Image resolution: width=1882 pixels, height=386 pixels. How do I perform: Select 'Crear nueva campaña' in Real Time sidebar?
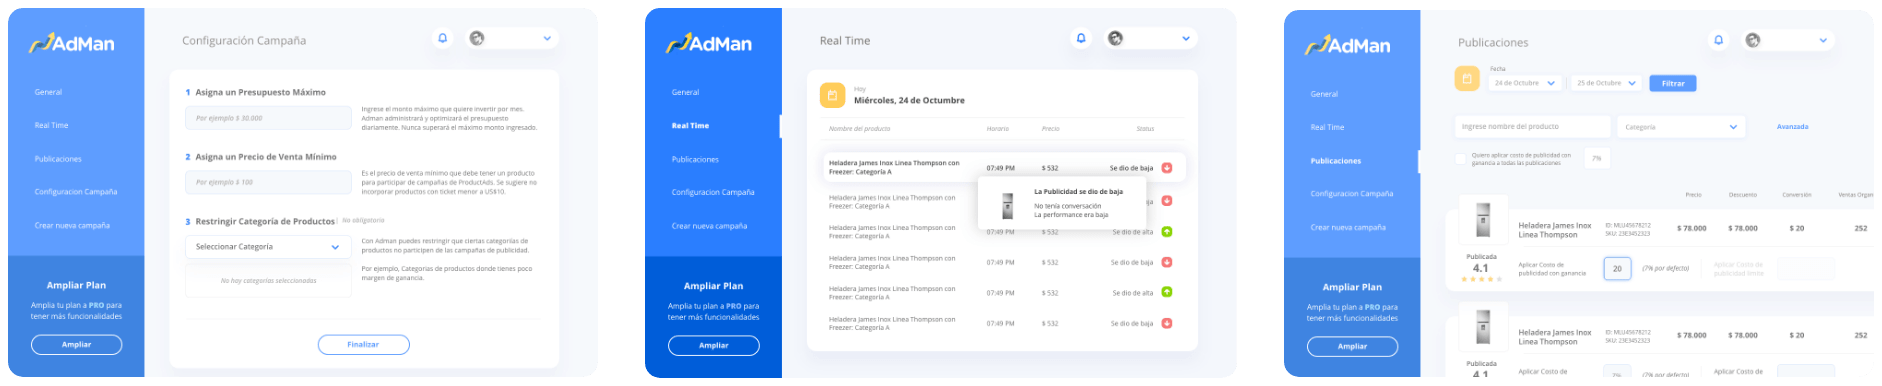(x=709, y=226)
